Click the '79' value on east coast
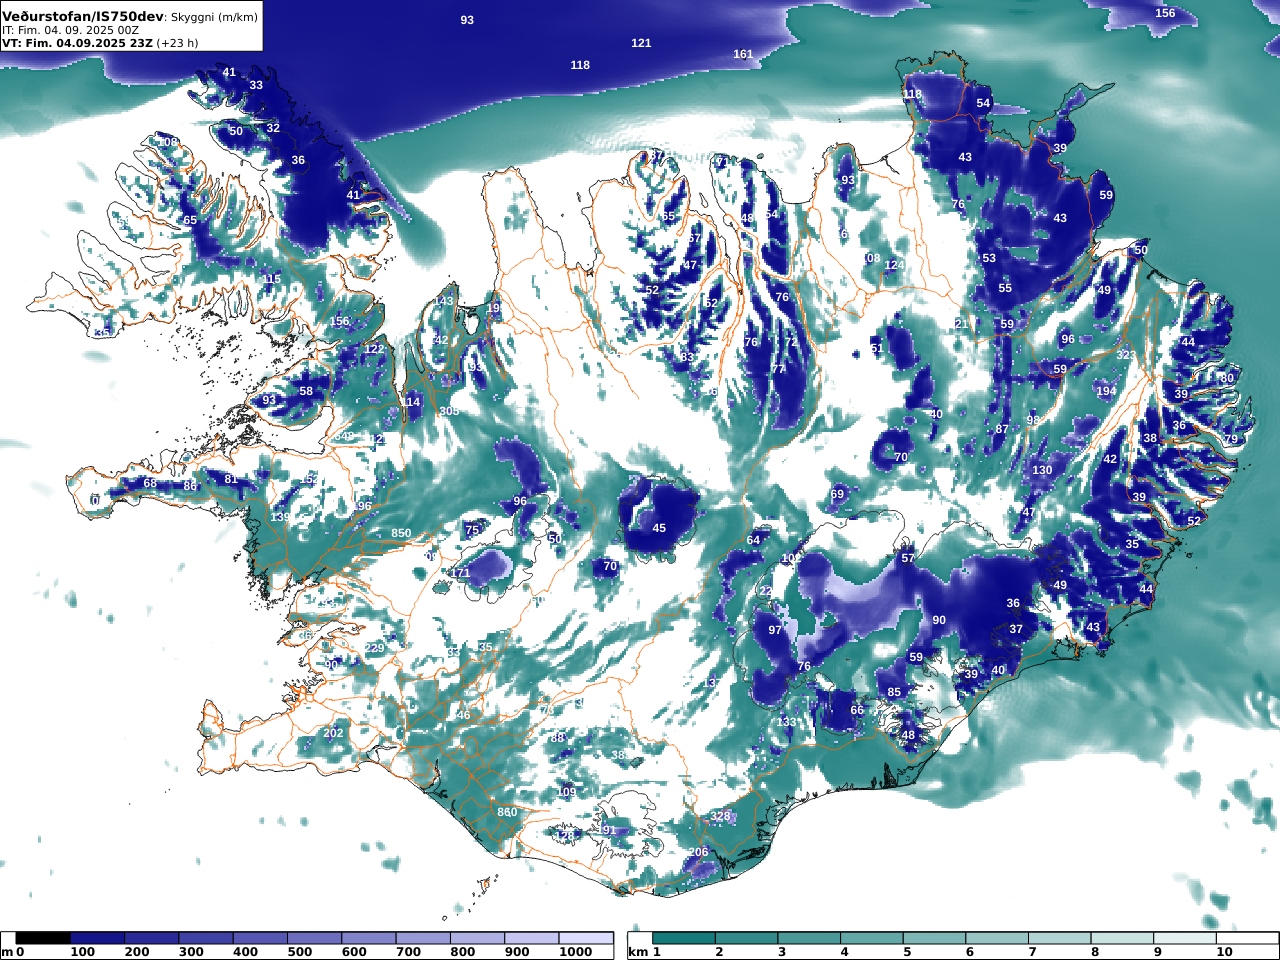 coord(1231,439)
